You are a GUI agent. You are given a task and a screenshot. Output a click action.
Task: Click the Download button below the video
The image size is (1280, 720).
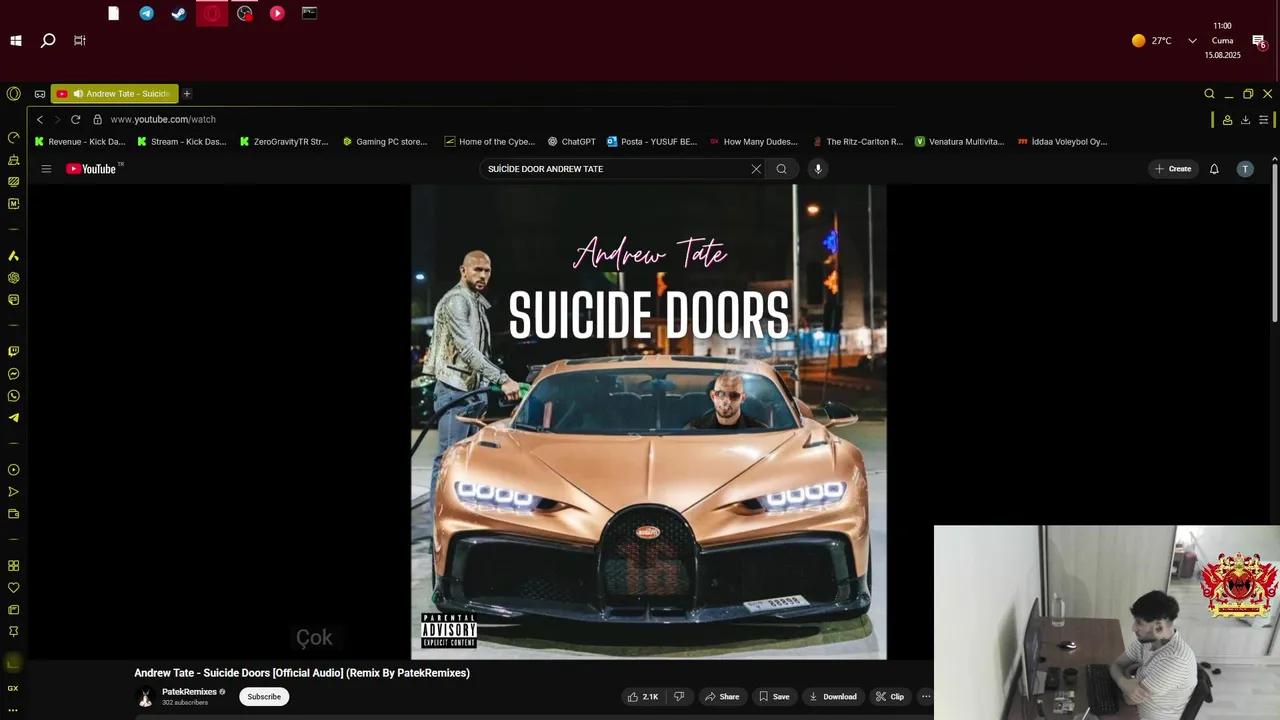(x=833, y=697)
